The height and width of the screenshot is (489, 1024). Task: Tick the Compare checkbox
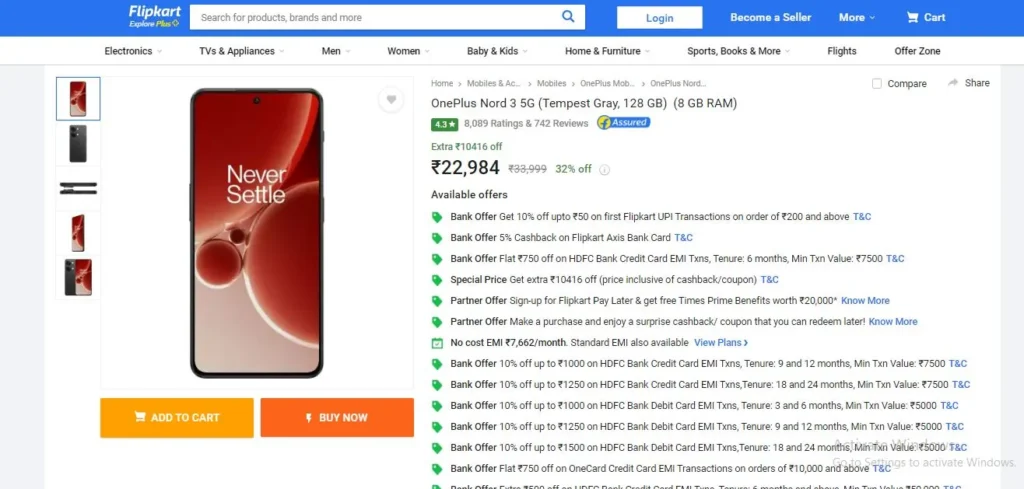[x=877, y=84]
